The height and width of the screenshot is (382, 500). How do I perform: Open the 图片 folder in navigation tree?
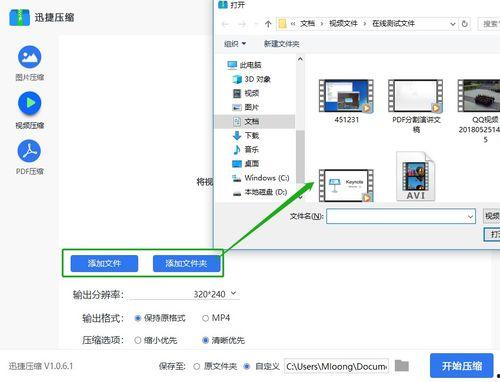tap(246, 107)
